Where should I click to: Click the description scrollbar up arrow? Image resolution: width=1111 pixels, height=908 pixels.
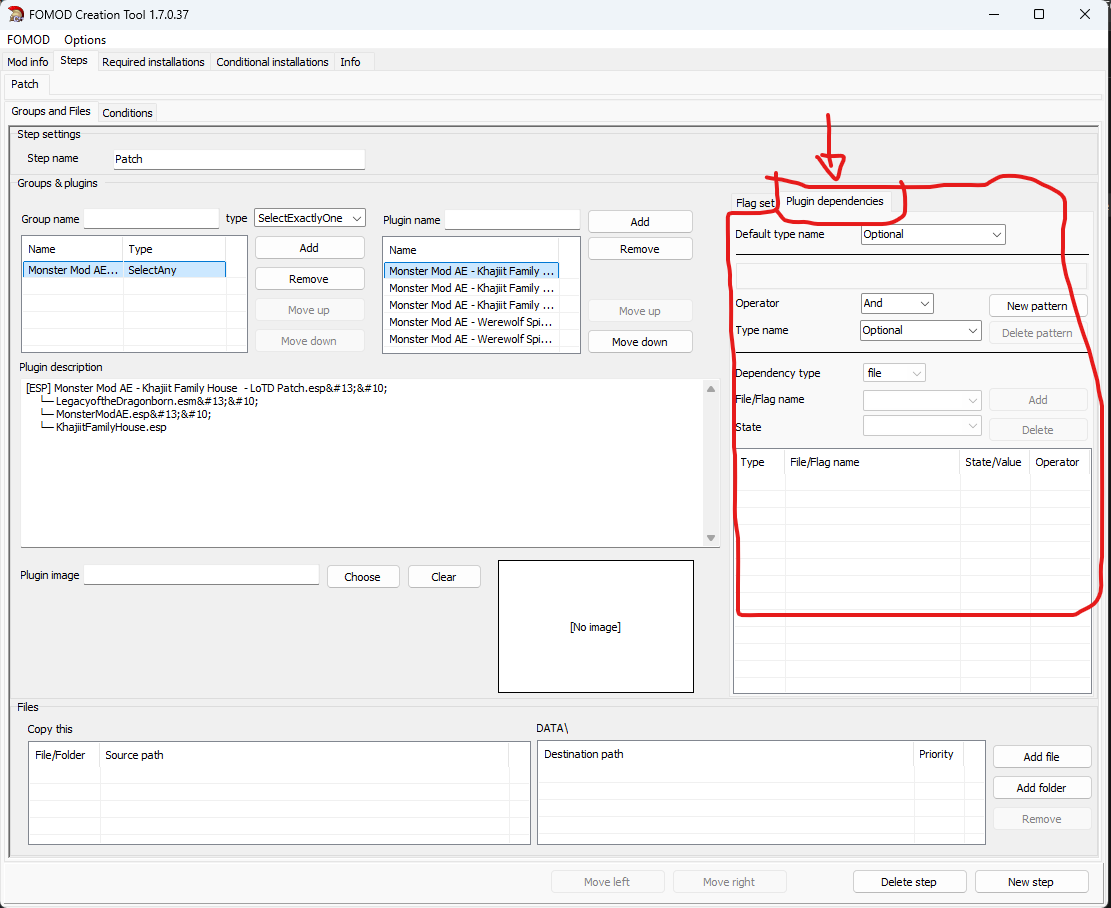click(x=711, y=388)
